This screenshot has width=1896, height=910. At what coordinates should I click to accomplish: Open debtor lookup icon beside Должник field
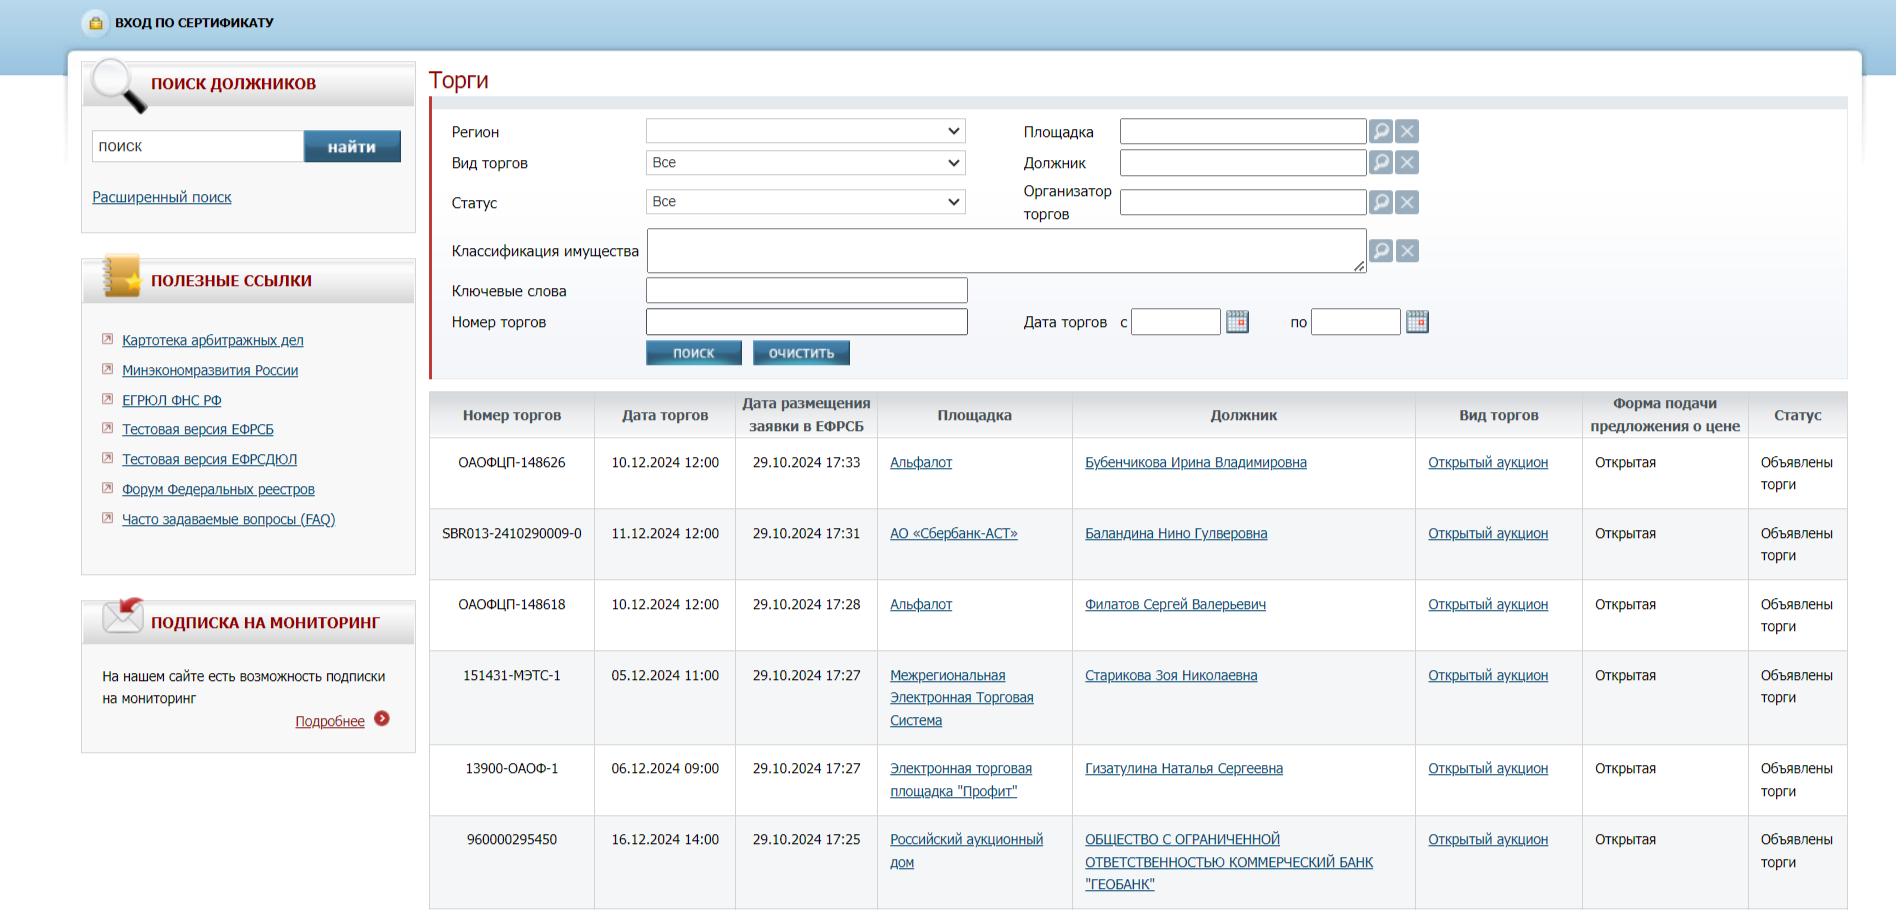pyautogui.click(x=1380, y=162)
